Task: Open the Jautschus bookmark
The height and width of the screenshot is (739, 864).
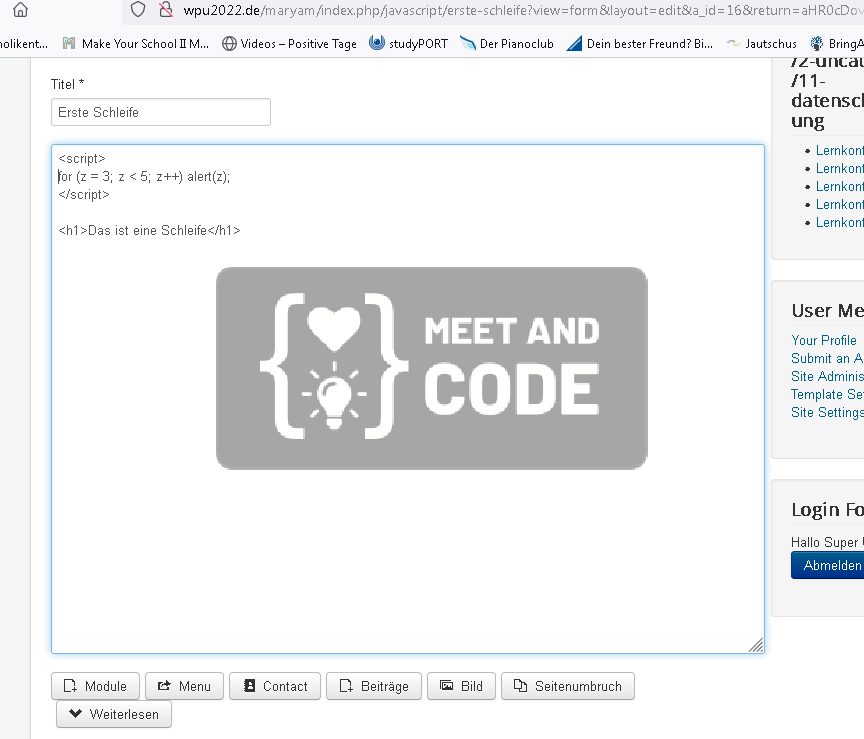Action: pos(762,44)
